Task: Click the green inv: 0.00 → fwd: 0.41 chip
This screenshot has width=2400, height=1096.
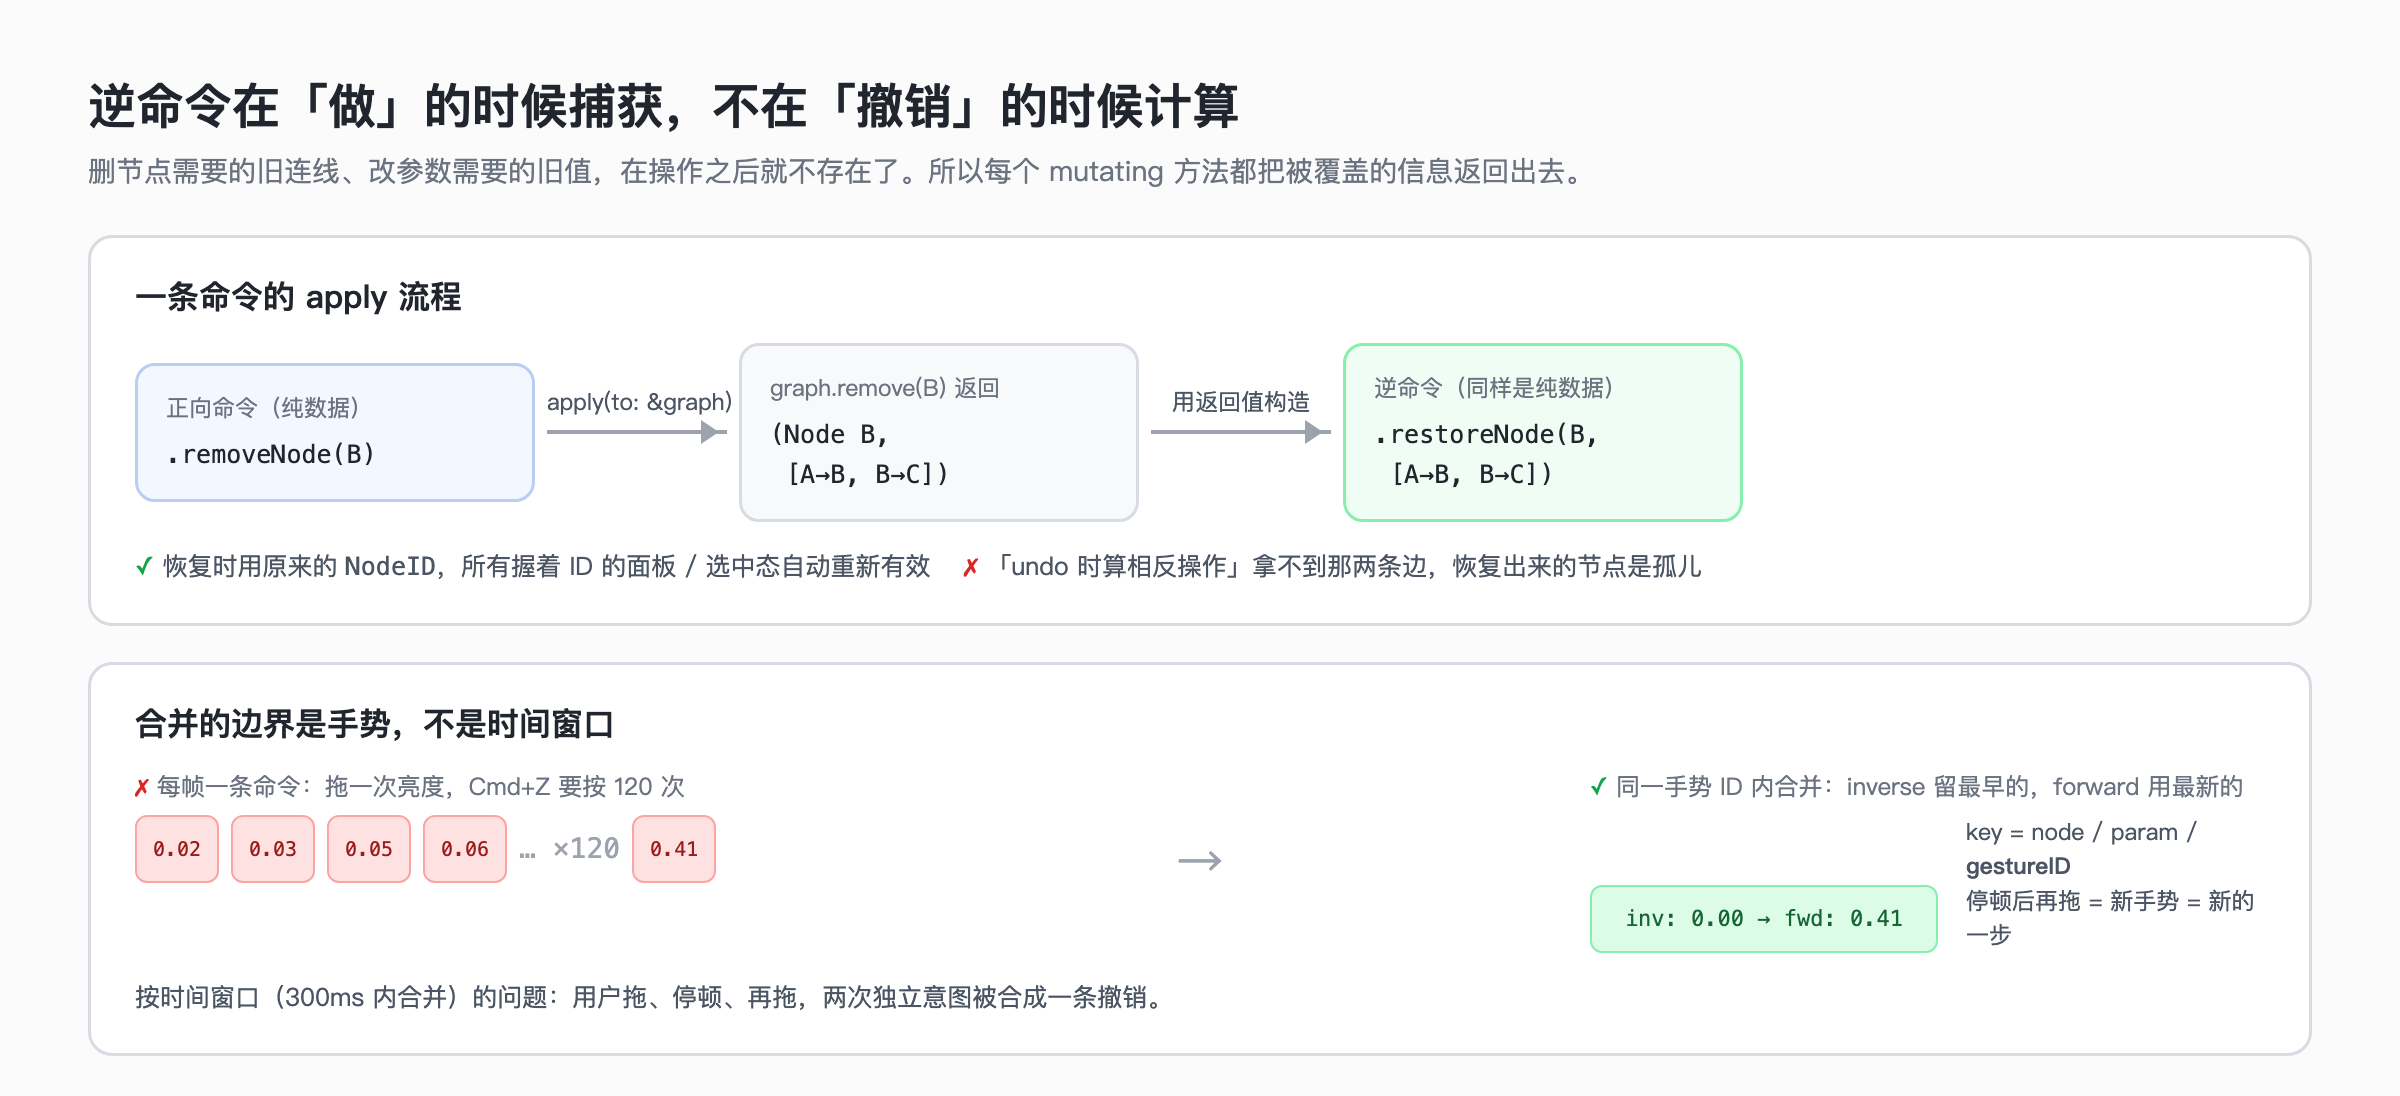Action: pyautogui.click(x=1764, y=919)
